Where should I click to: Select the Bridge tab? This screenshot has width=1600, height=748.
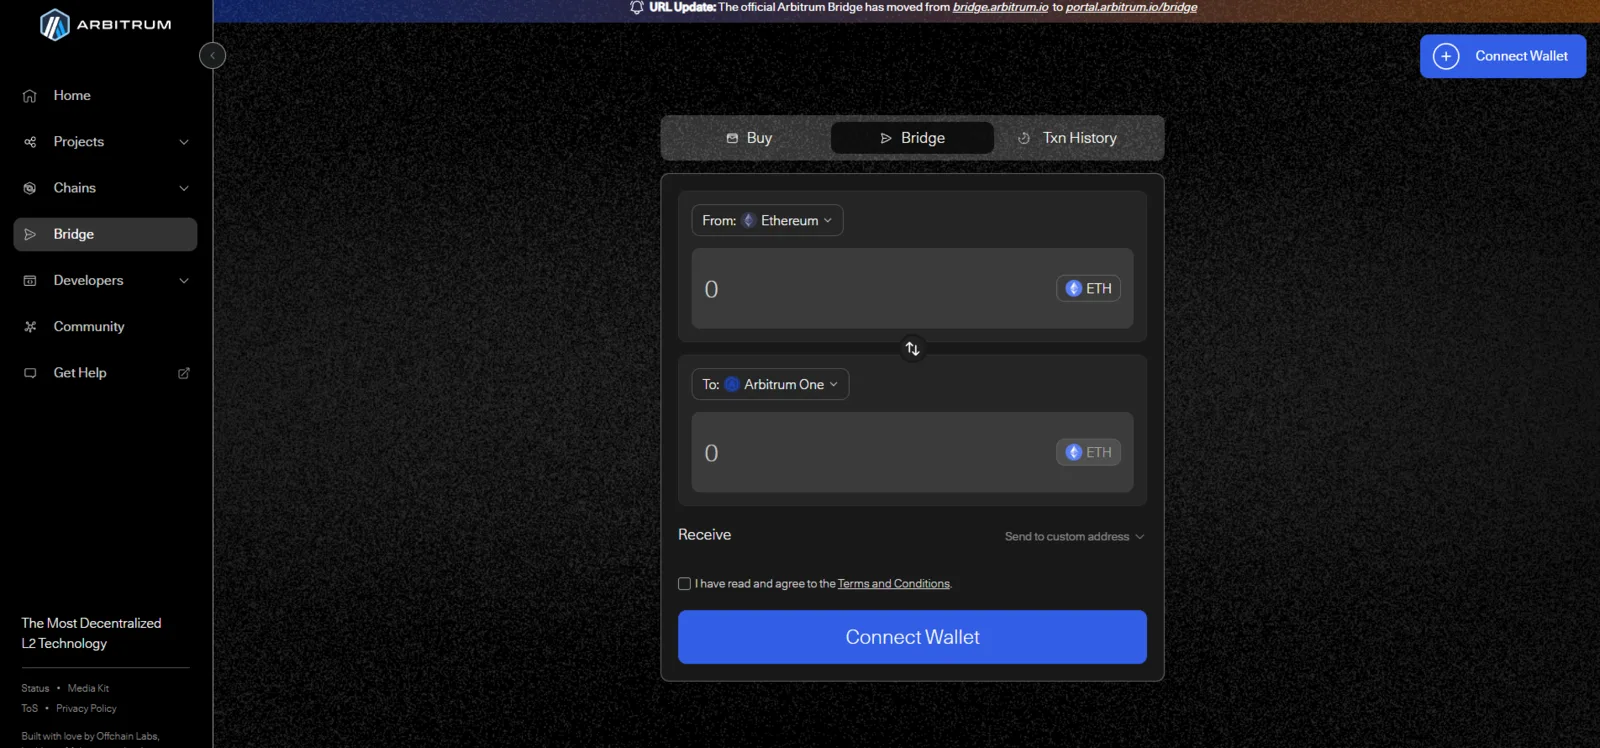click(912, 138)
